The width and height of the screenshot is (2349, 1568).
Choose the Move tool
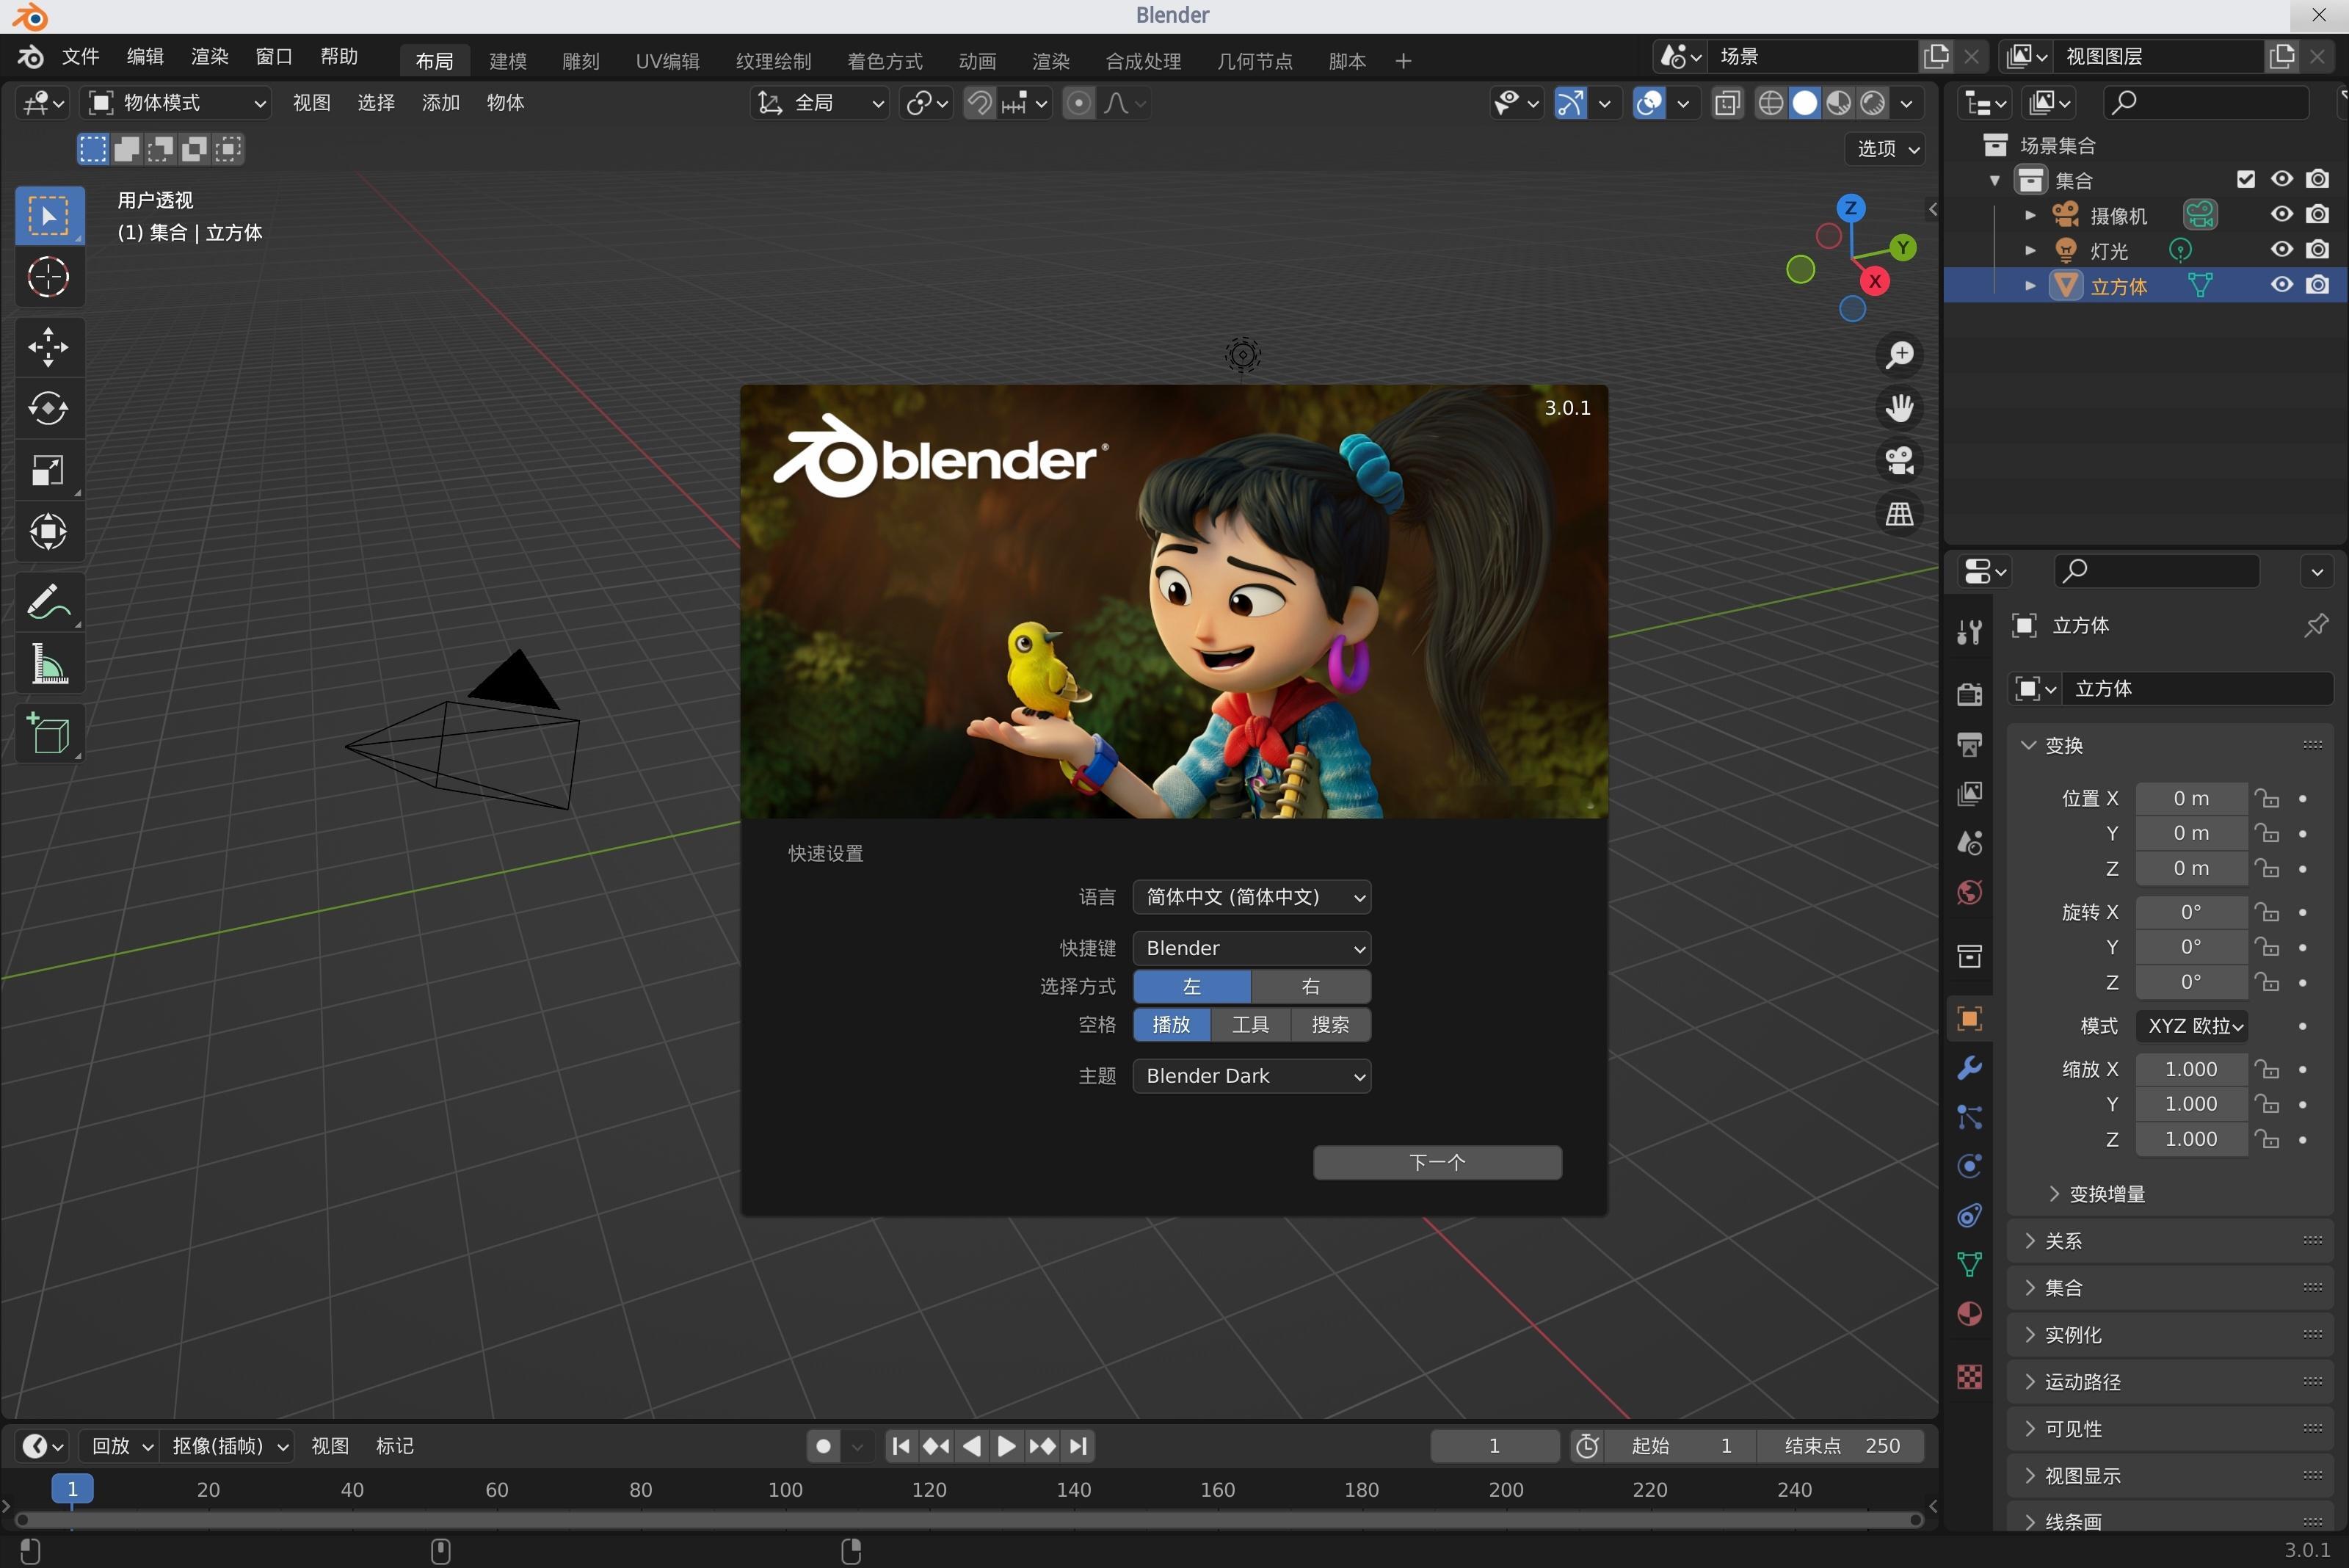coord(49,347)
